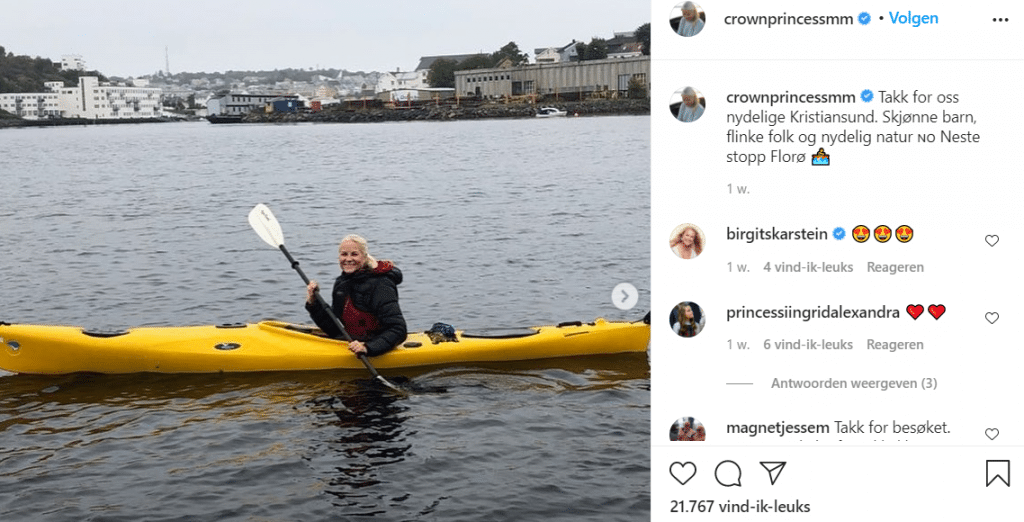This screenshot has height=522, width=1024.
Task: Like magnetjessem's comment with heart
Action: click(x=992, y=434)
